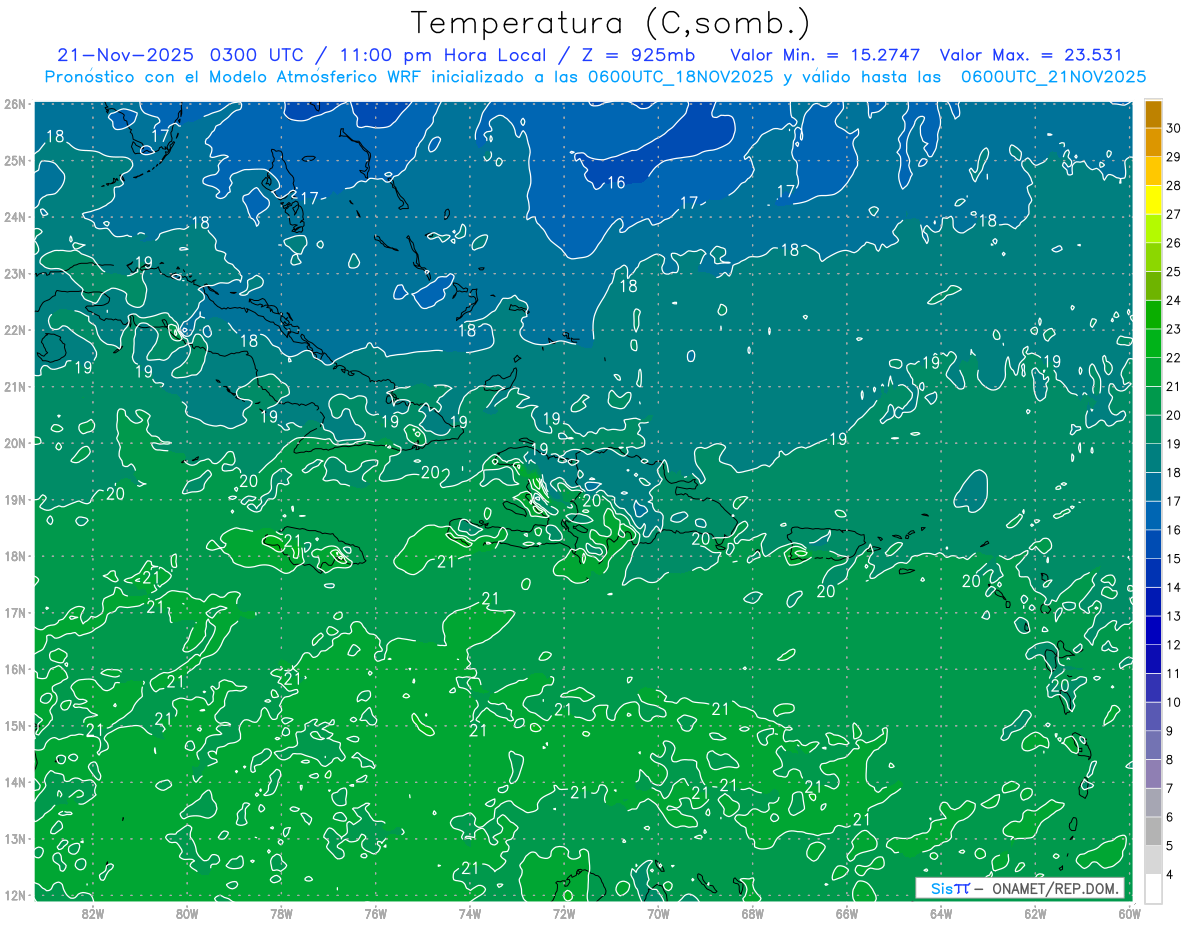The width and height of the screenshot is (1200, 927).
Task: Pick the legend color swatch labeled 20
Action: tap(1153, 401)
